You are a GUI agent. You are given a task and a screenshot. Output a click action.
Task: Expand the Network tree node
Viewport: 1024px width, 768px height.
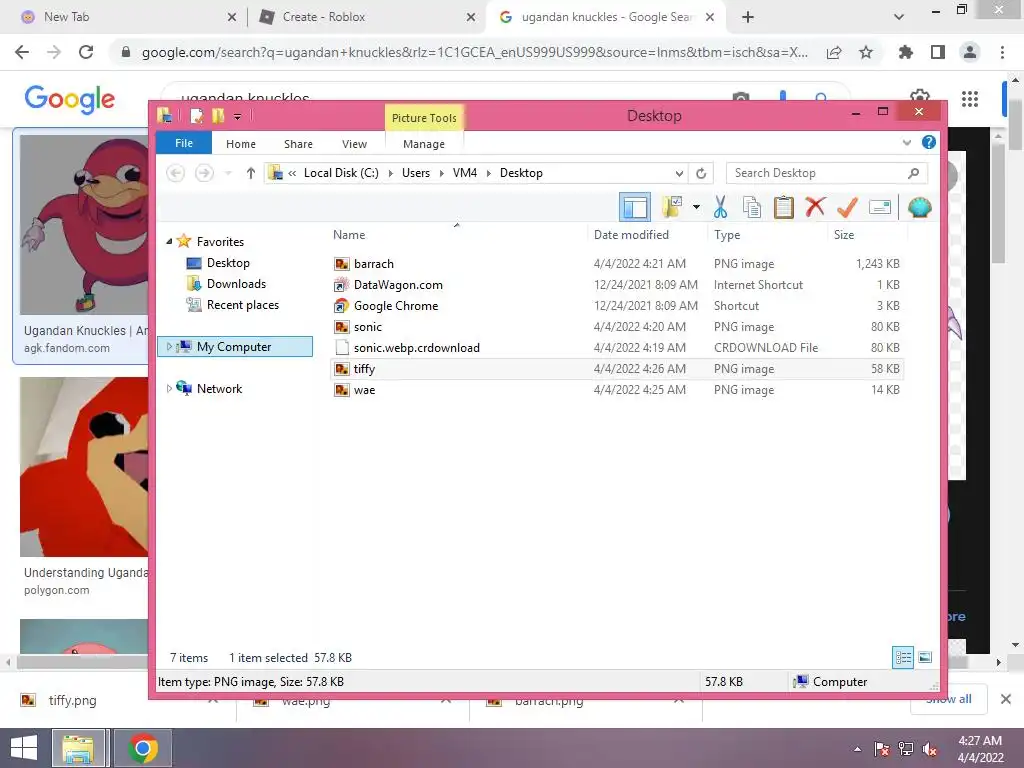click(x=169, y=388)
